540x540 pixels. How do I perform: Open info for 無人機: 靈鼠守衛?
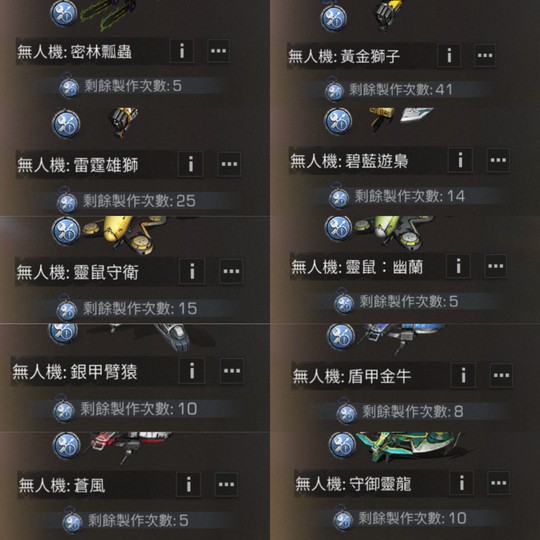click(192, 271)
